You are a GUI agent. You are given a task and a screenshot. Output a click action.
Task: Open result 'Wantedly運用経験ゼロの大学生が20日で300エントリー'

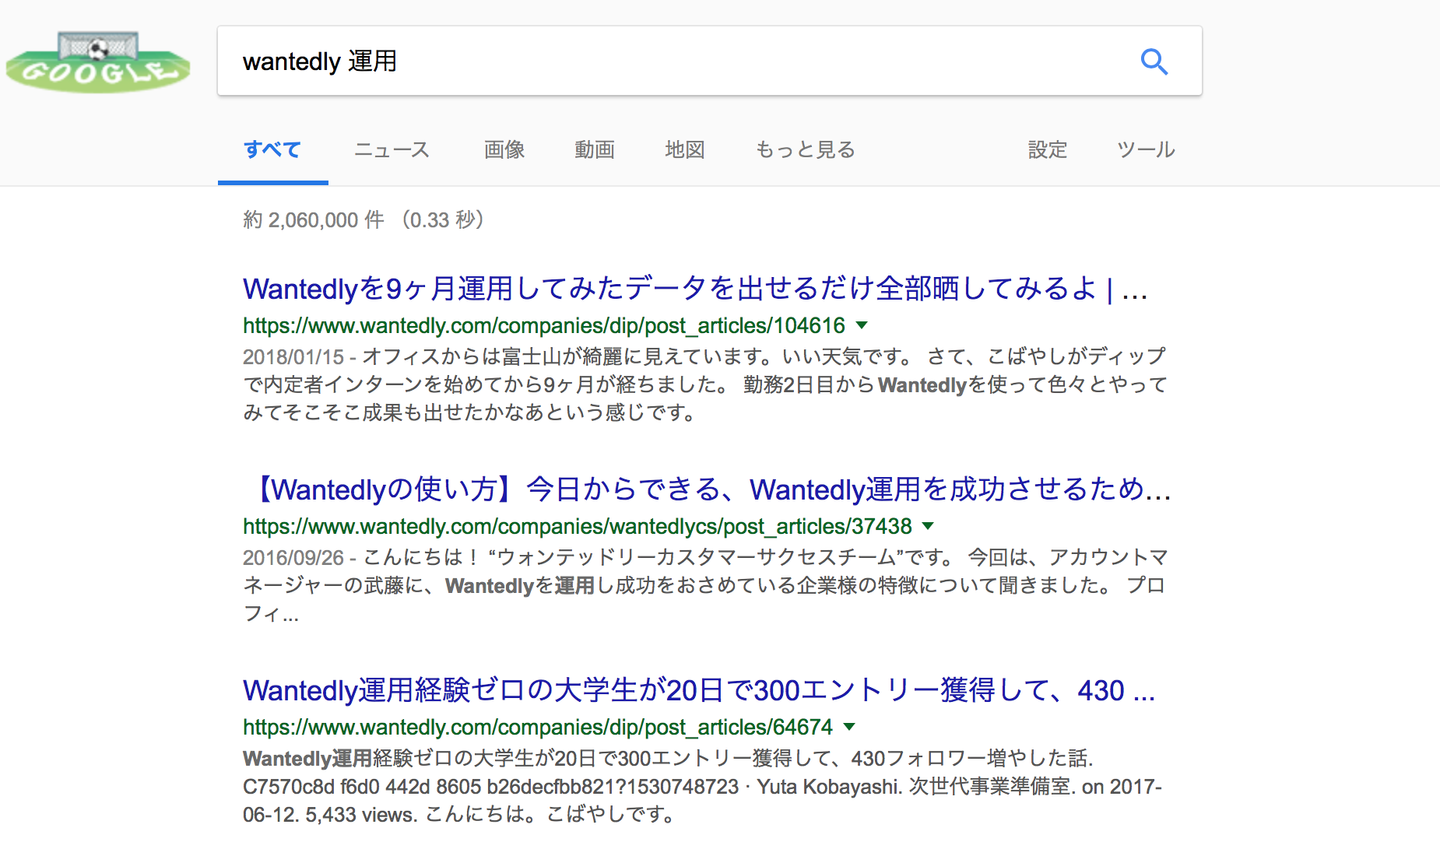click(699, 690)
